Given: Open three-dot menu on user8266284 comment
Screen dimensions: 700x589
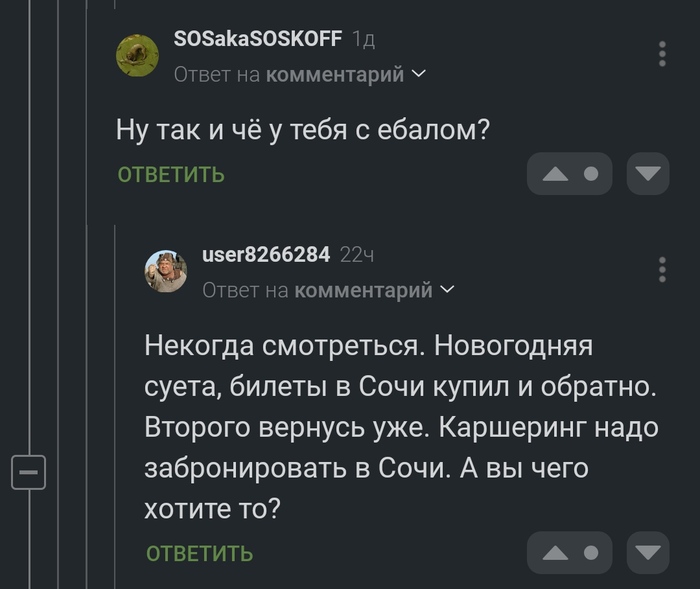Looking at the screenshot, I should 662,270.
